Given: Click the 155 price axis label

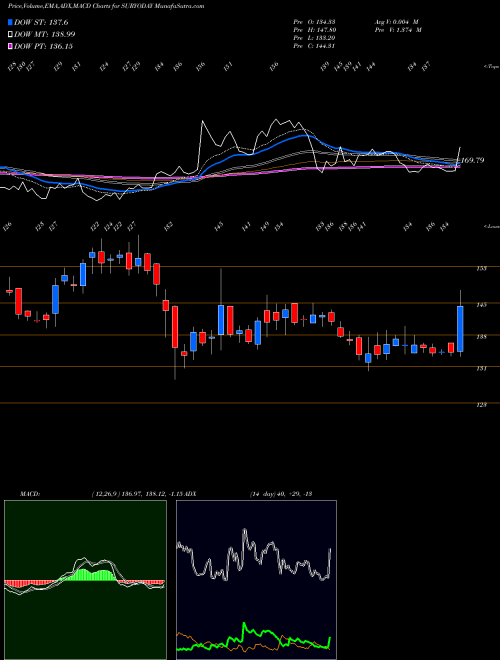Looking at the screenshot, I should tap(482, 268).
